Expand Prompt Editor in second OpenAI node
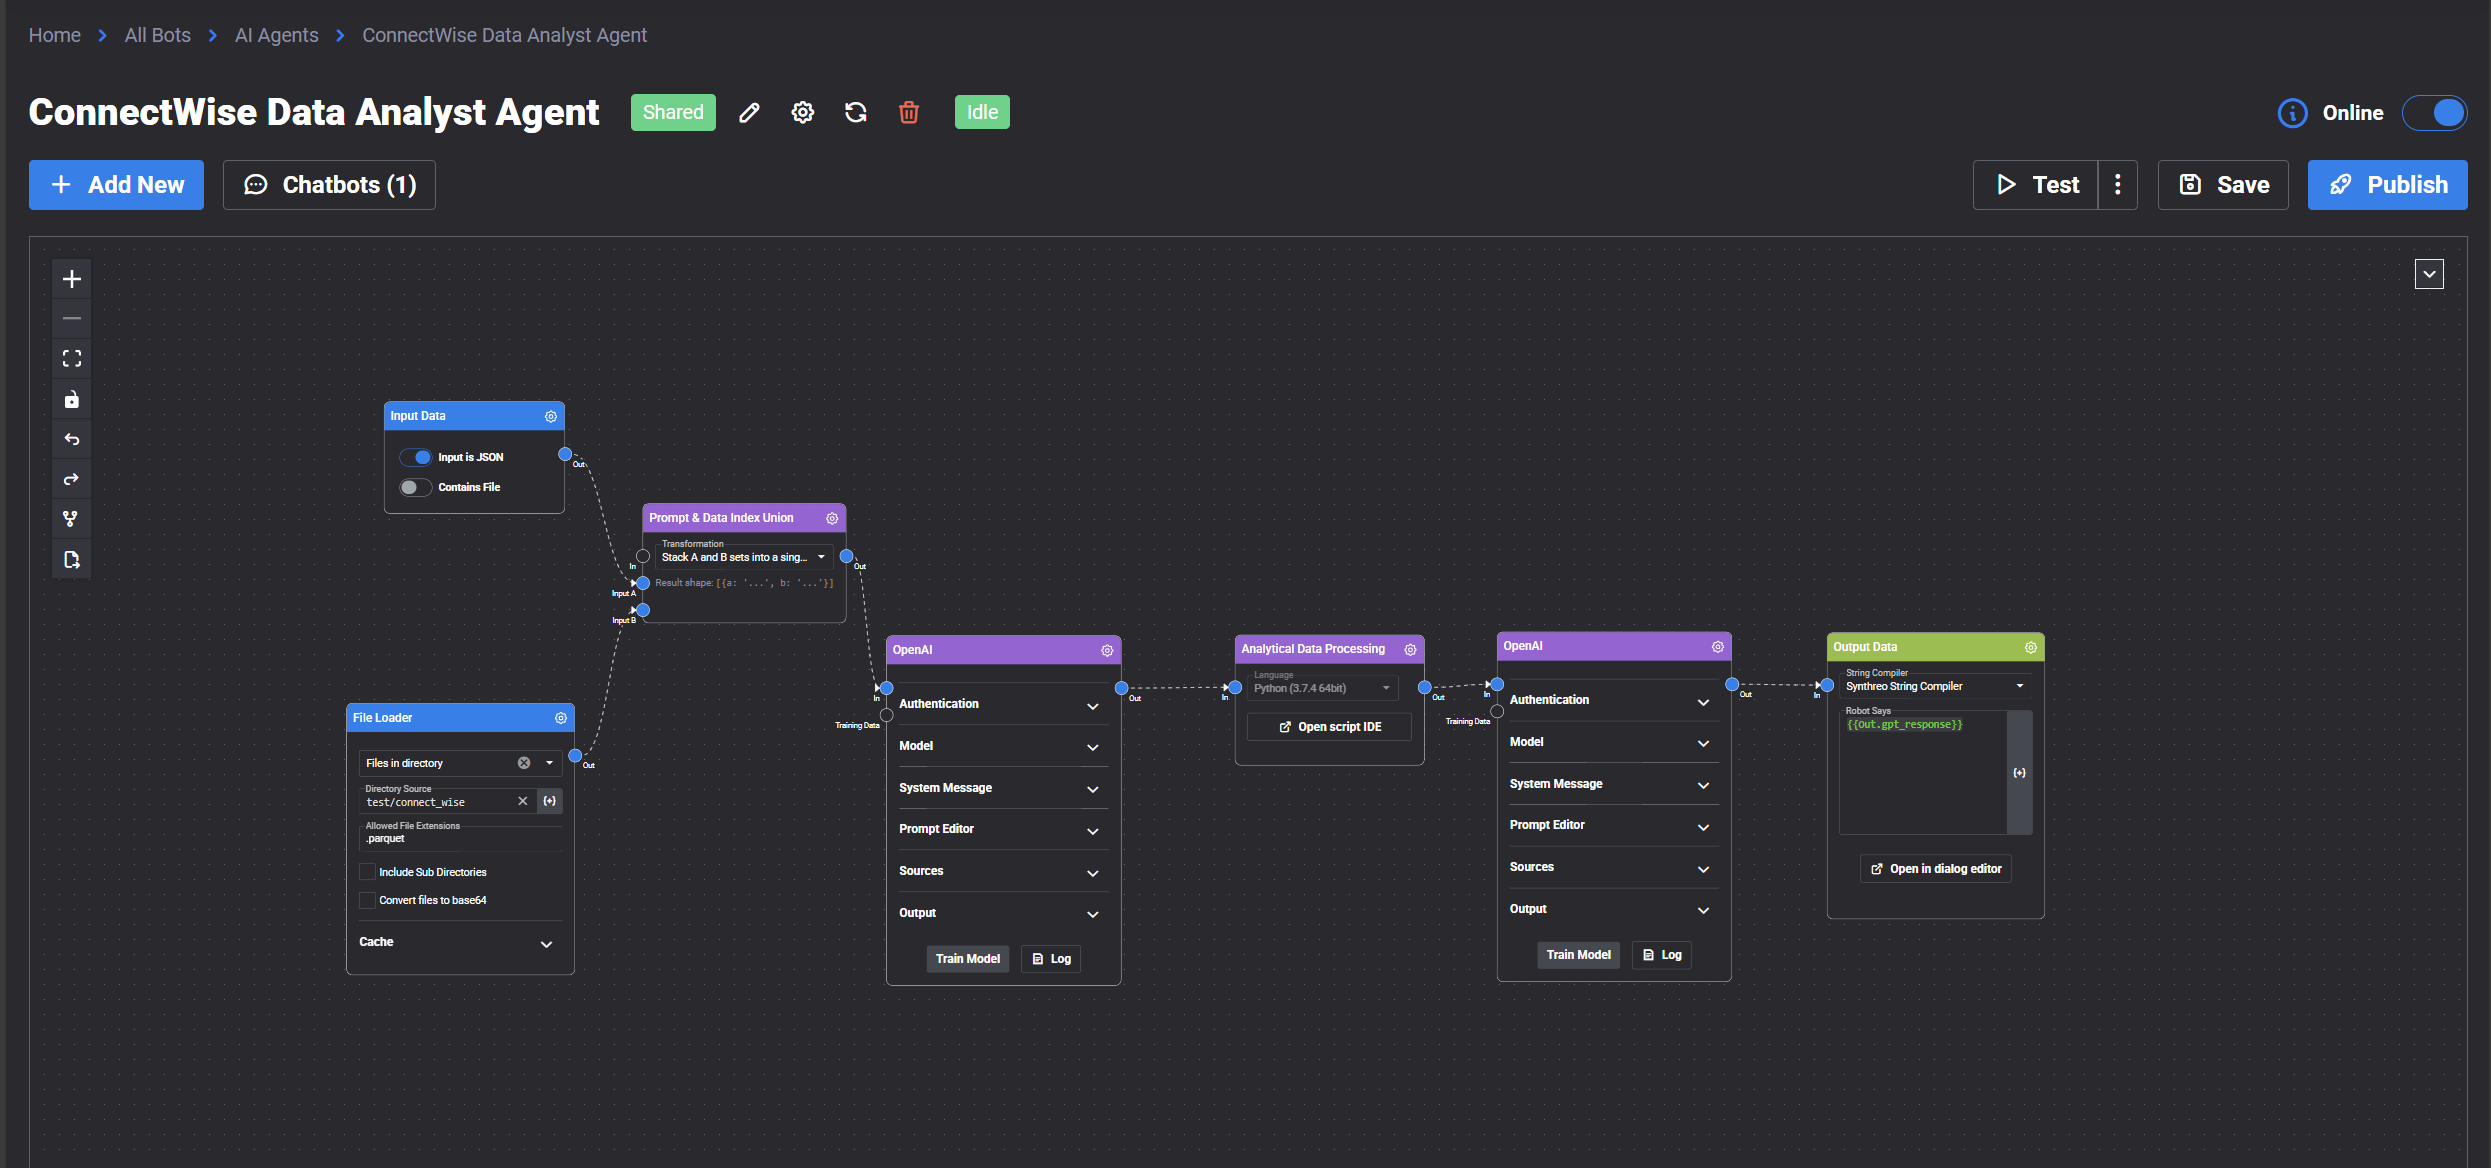 pyautogui.click(x=1612, y=825)
